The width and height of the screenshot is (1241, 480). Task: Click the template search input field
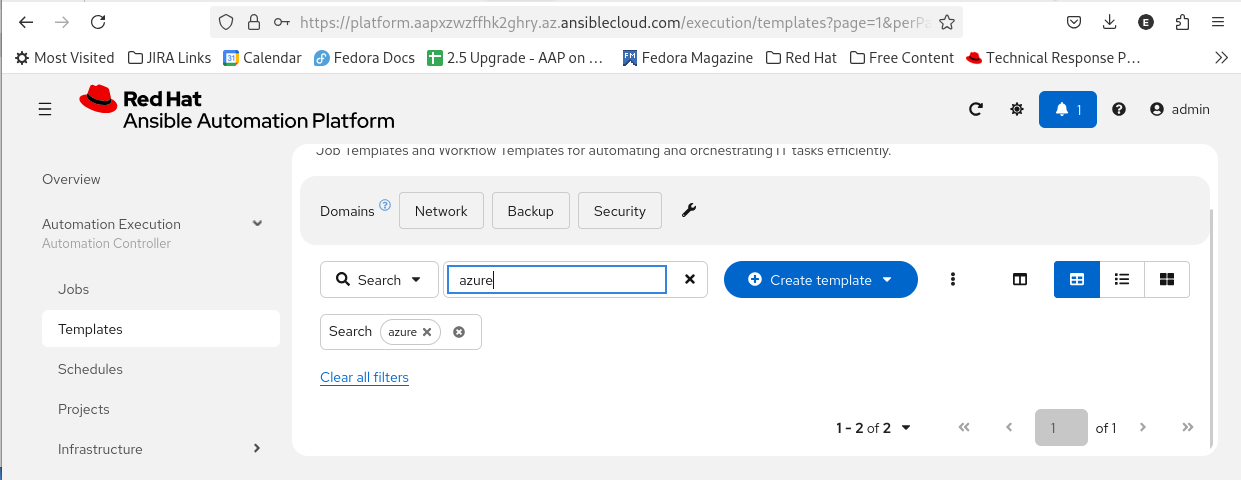(x=556, y=280)
